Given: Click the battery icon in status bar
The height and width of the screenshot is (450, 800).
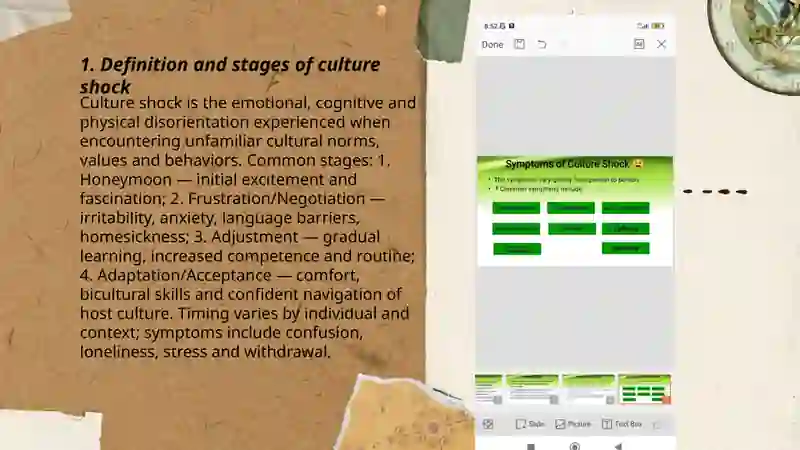Looking at the screenshot, I should click(658, 26).
